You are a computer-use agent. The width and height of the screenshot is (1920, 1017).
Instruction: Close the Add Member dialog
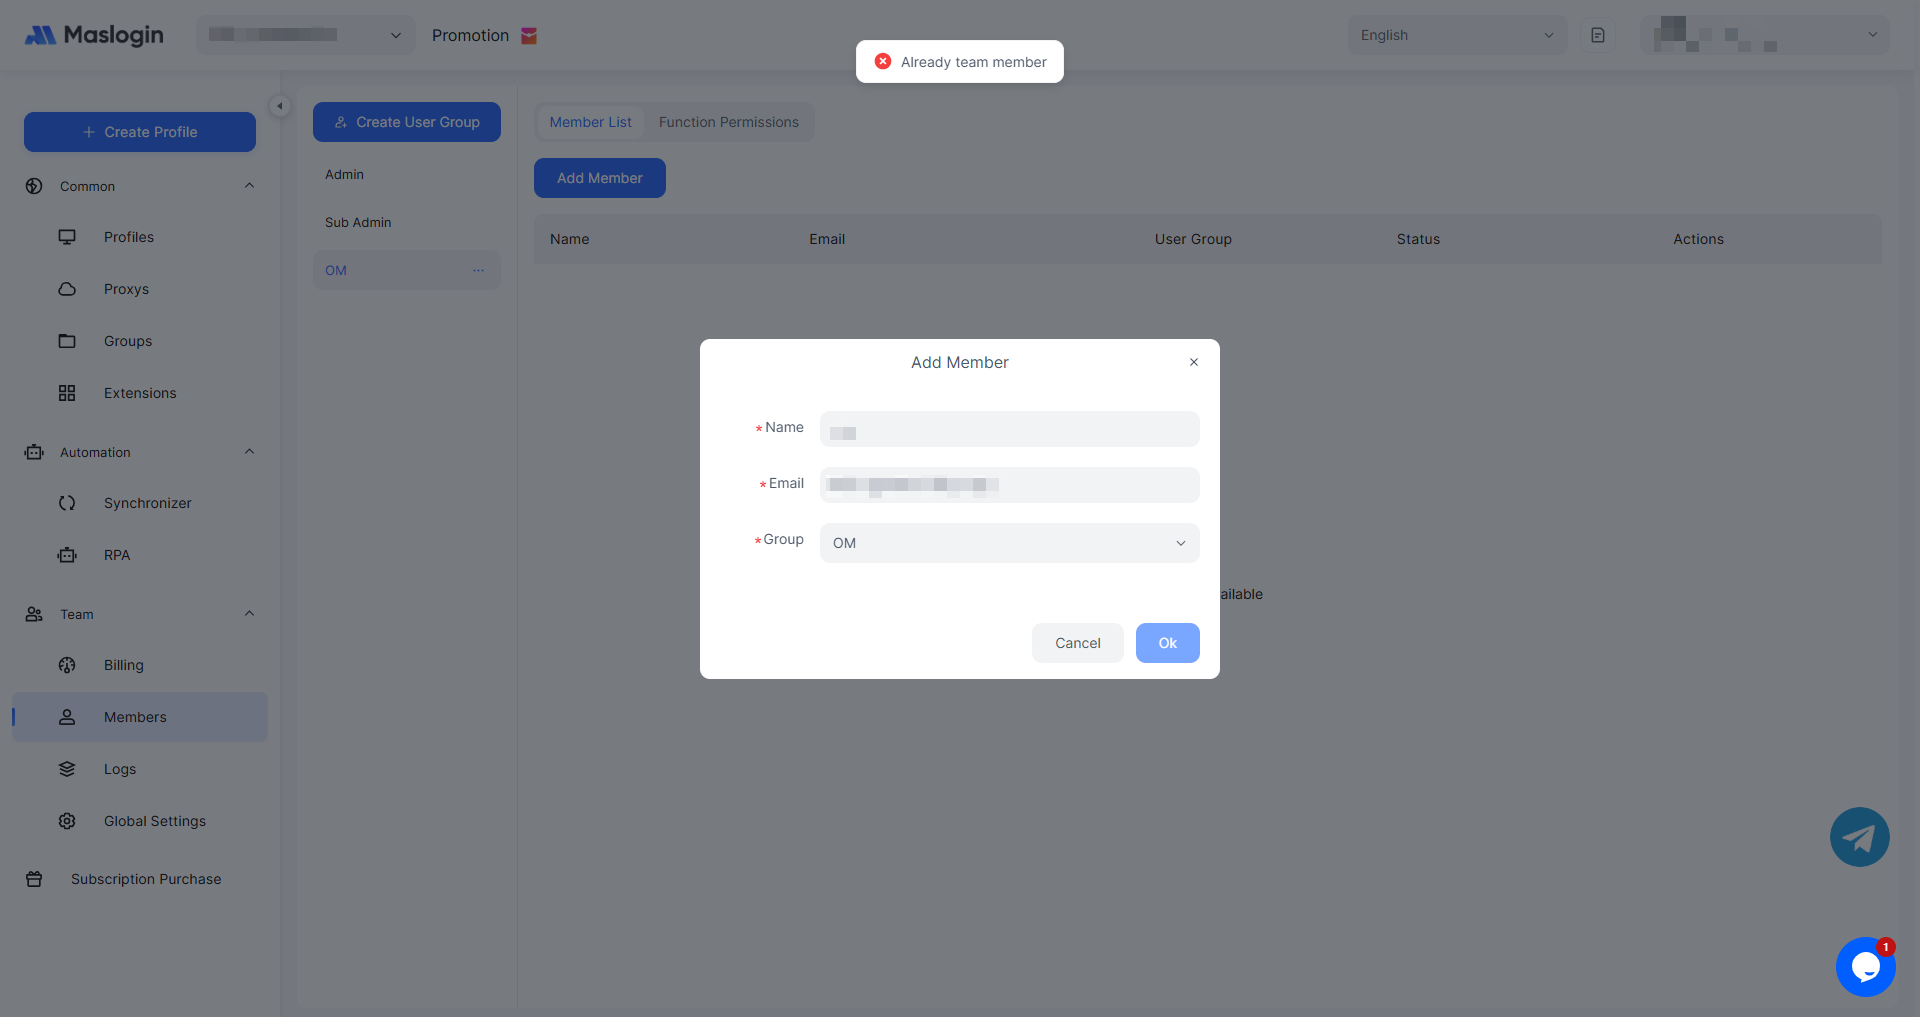click(1193, 362)
